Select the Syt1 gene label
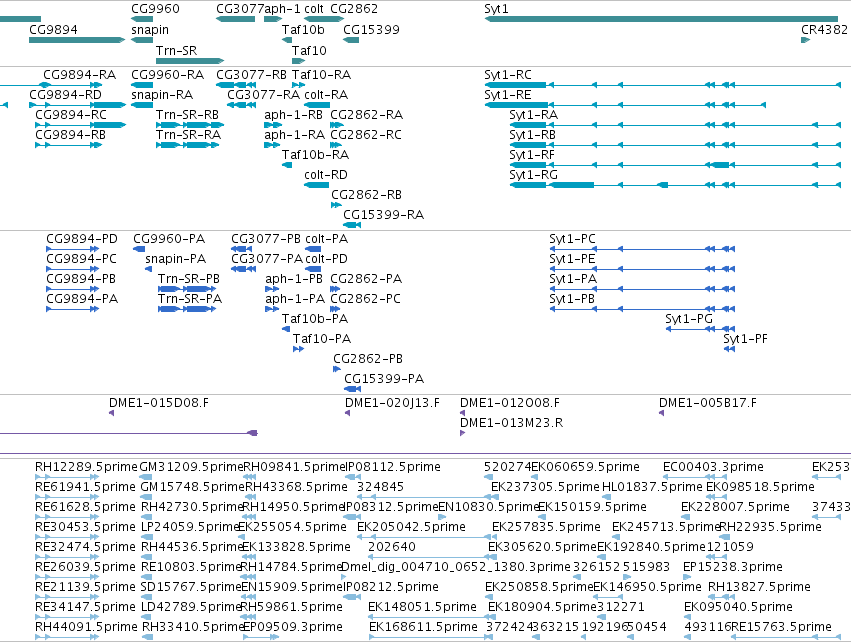The width and height of the screenshot is (851, 642). coord(496,9)
